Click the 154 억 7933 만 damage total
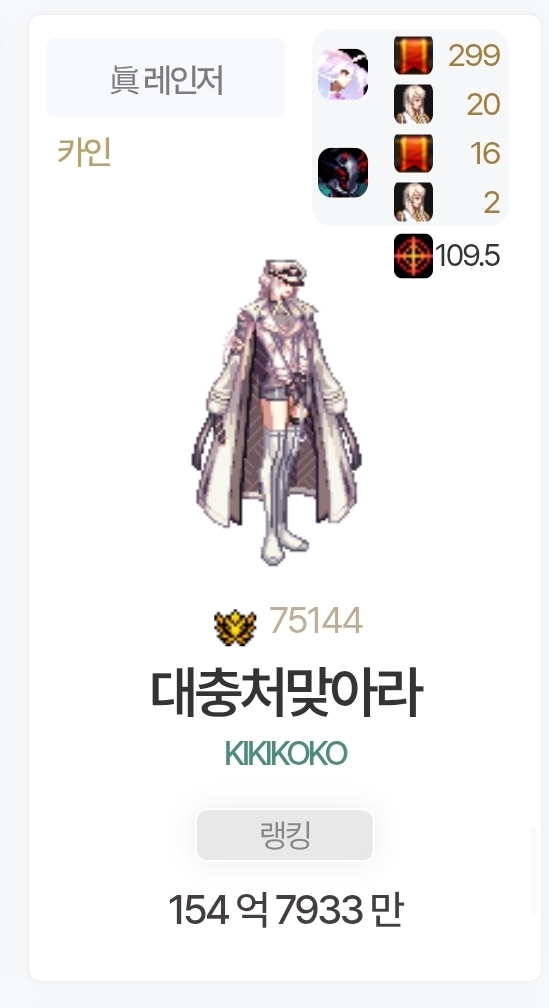Screen dimensions: 549x1008 click(x=285, y=910)
